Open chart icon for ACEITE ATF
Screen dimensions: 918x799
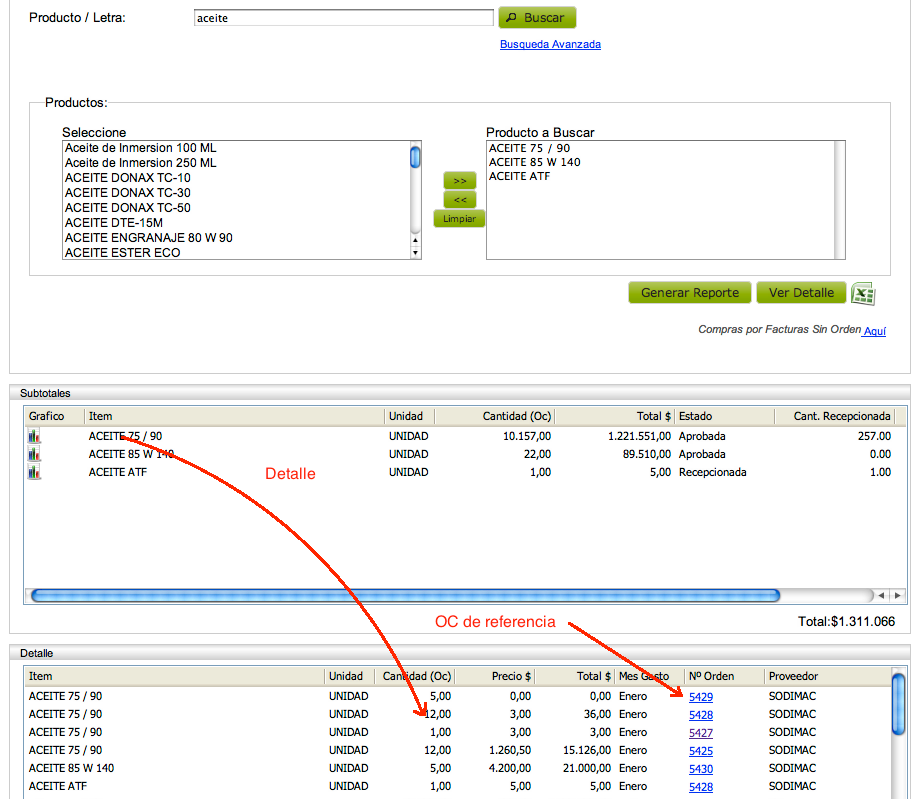tap(34, 472)
